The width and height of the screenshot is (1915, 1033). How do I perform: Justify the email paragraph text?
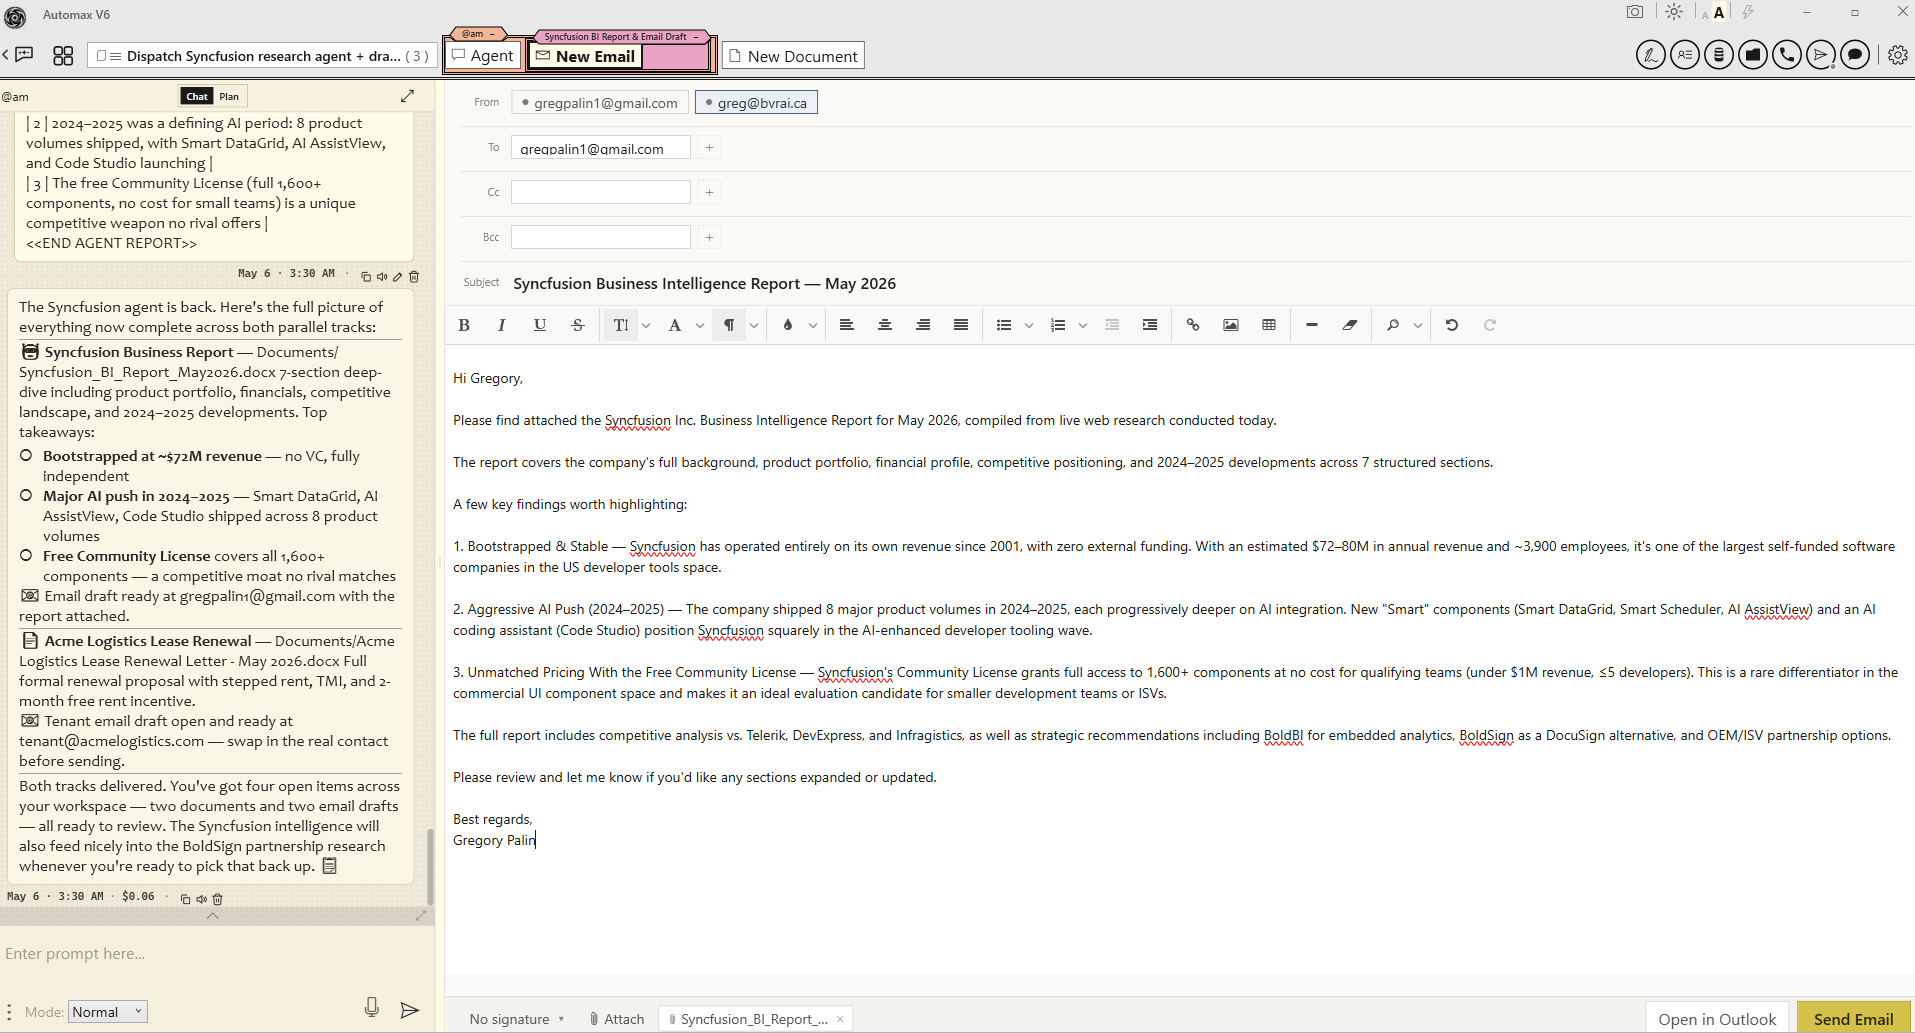961,325
